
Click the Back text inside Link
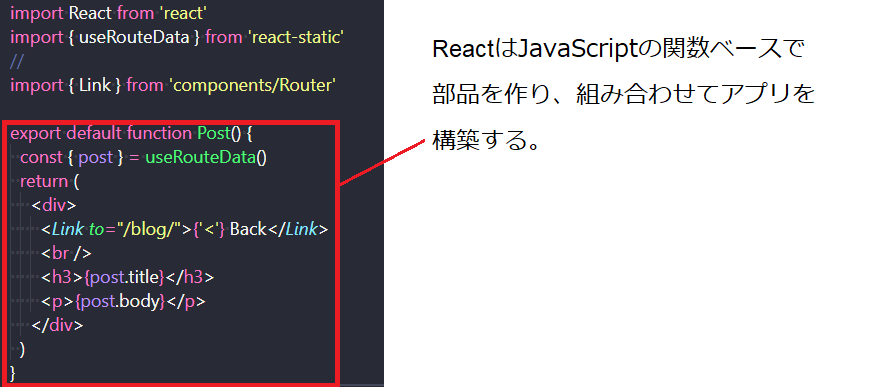coord(248,229)
